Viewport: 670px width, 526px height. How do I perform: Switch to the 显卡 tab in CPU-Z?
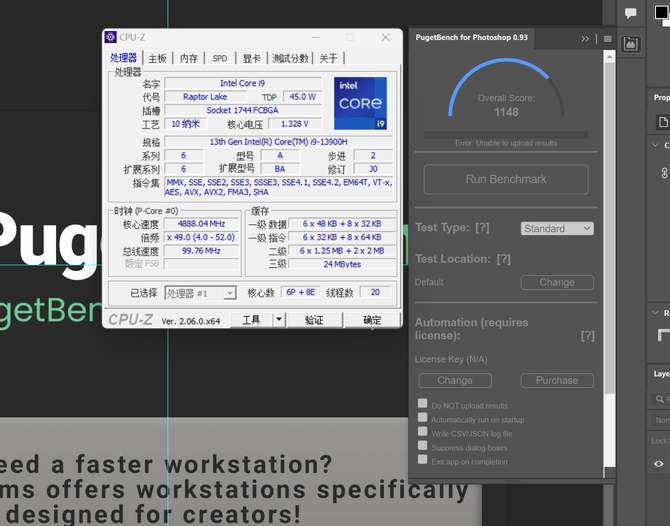251,59
